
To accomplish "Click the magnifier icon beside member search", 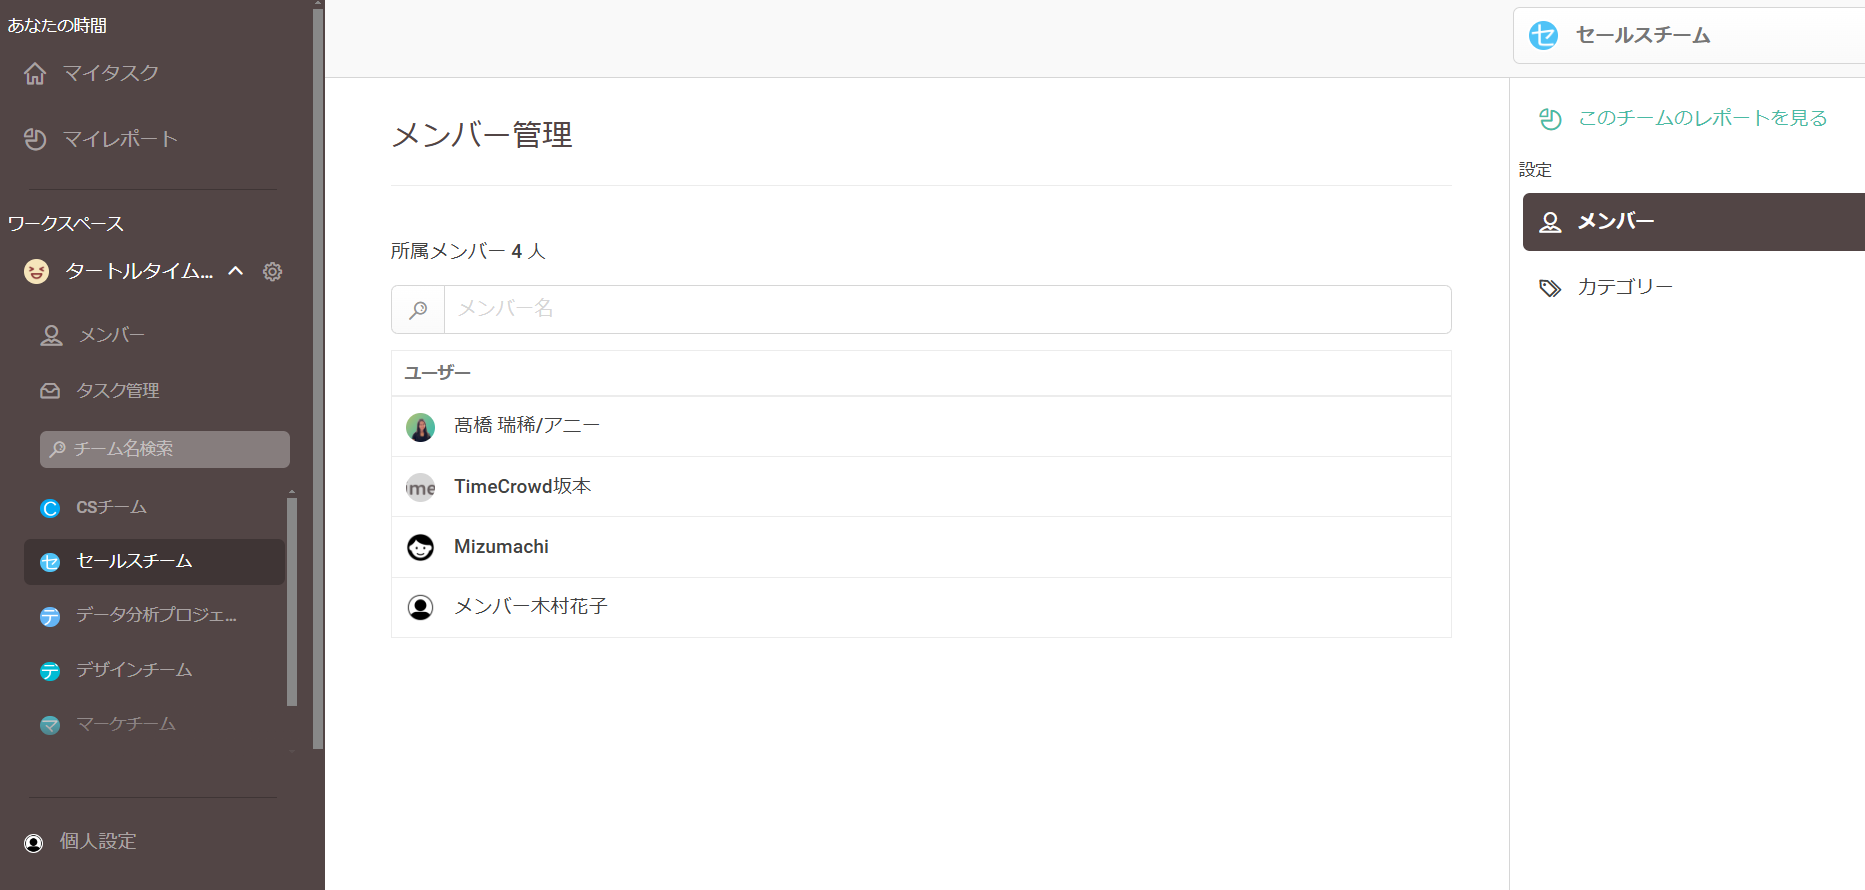I will tap(418, 310).
